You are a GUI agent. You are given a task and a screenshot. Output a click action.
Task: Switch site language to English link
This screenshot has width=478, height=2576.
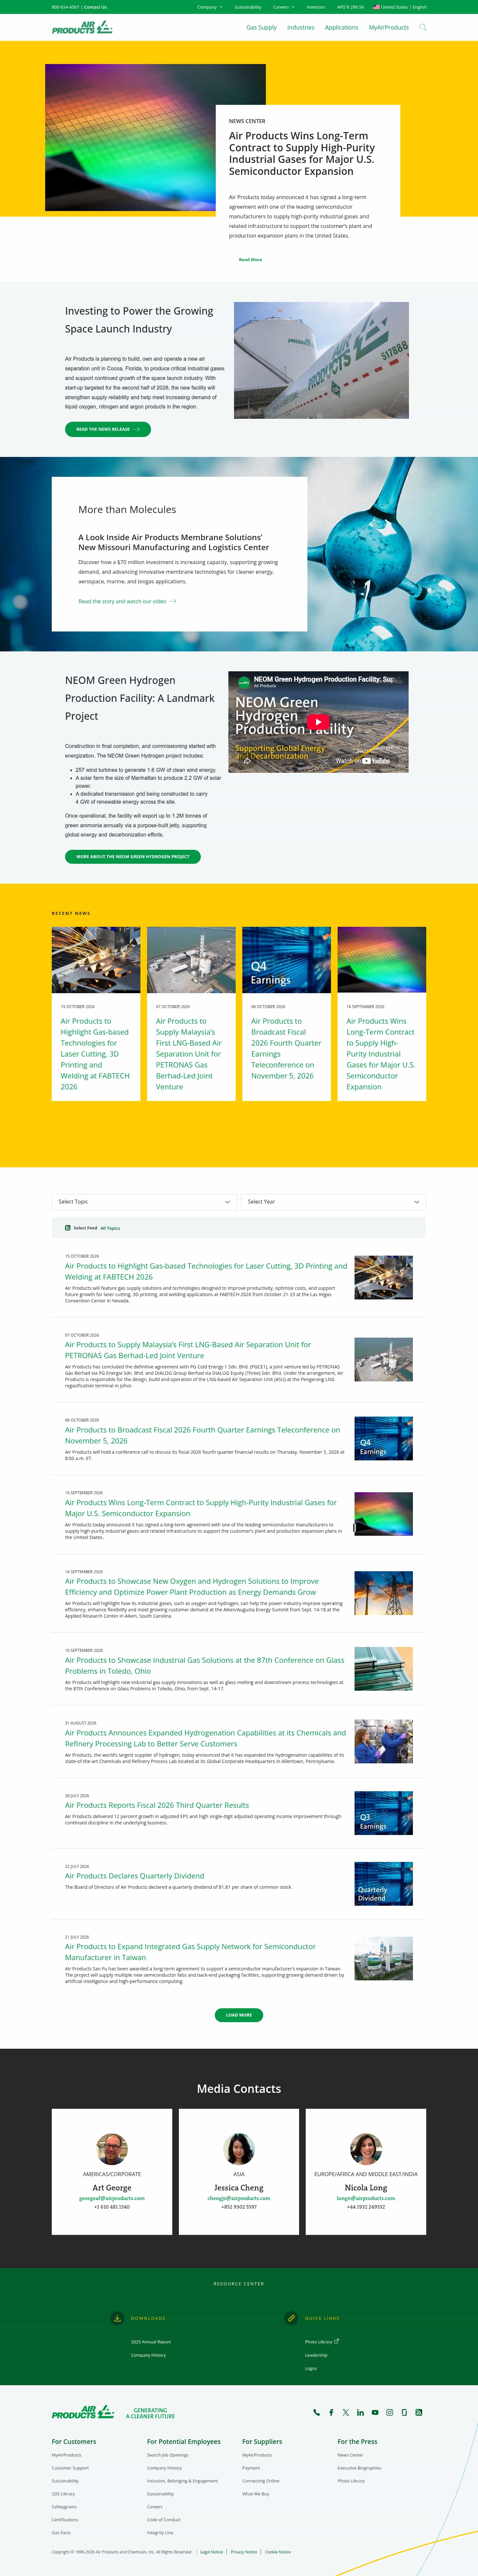click(x=420, y=7)
